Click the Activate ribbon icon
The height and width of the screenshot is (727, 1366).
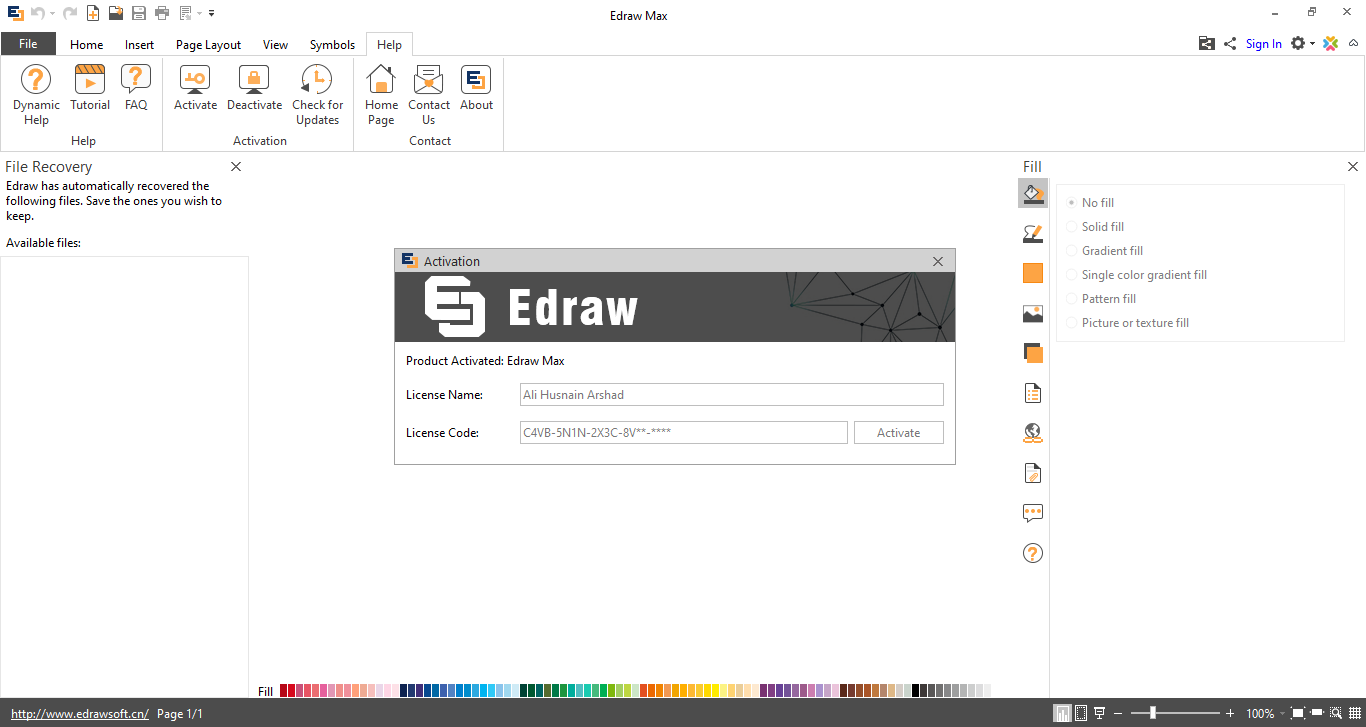click(195, 88)
